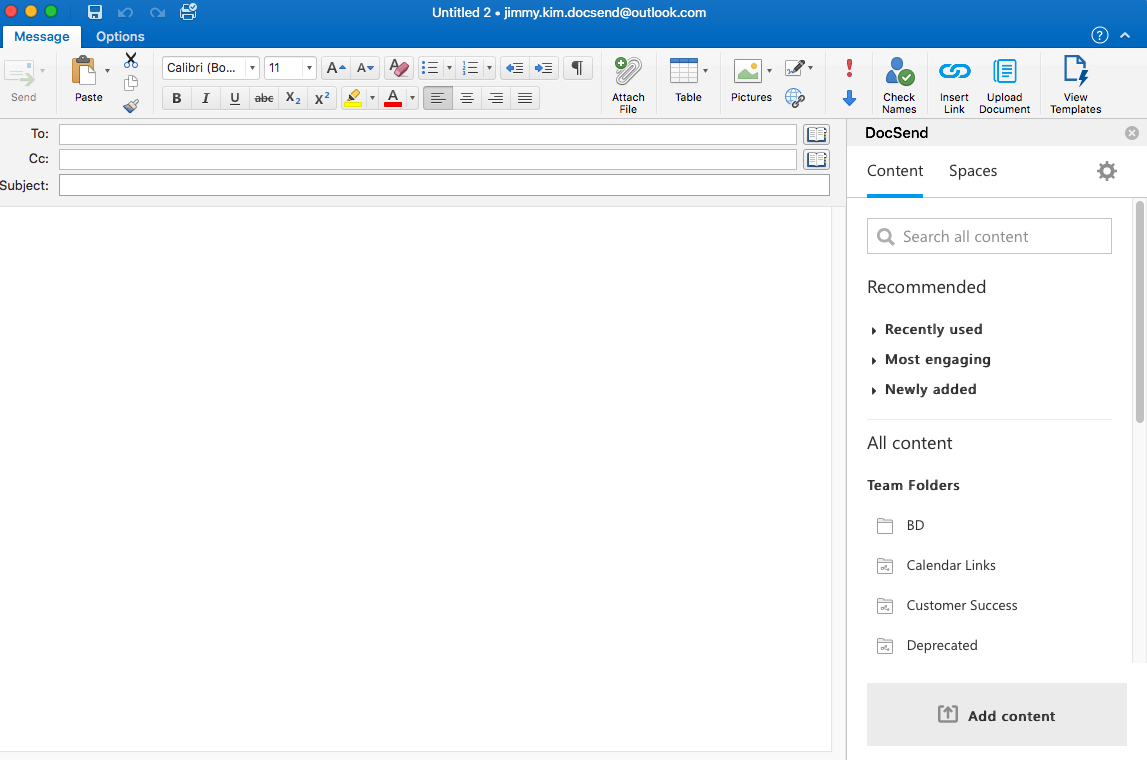Toggle bold text formatting
Screen dimensions: 1147x760
point(176,98)
